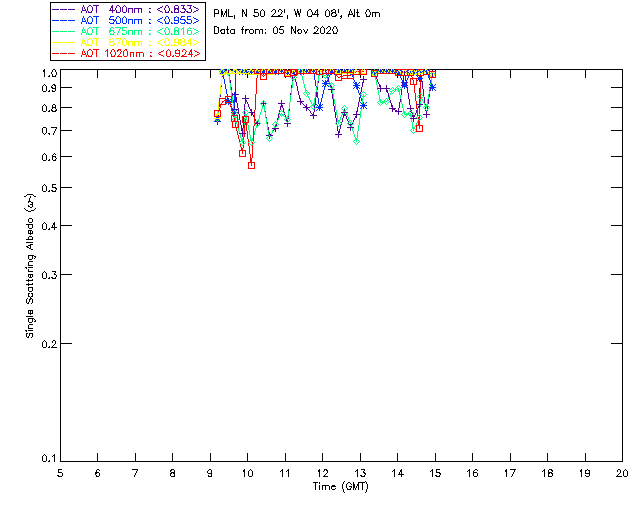Click the 8 x-axis tick label
This screenshot has height=512, width=640.
pos(173,473)
